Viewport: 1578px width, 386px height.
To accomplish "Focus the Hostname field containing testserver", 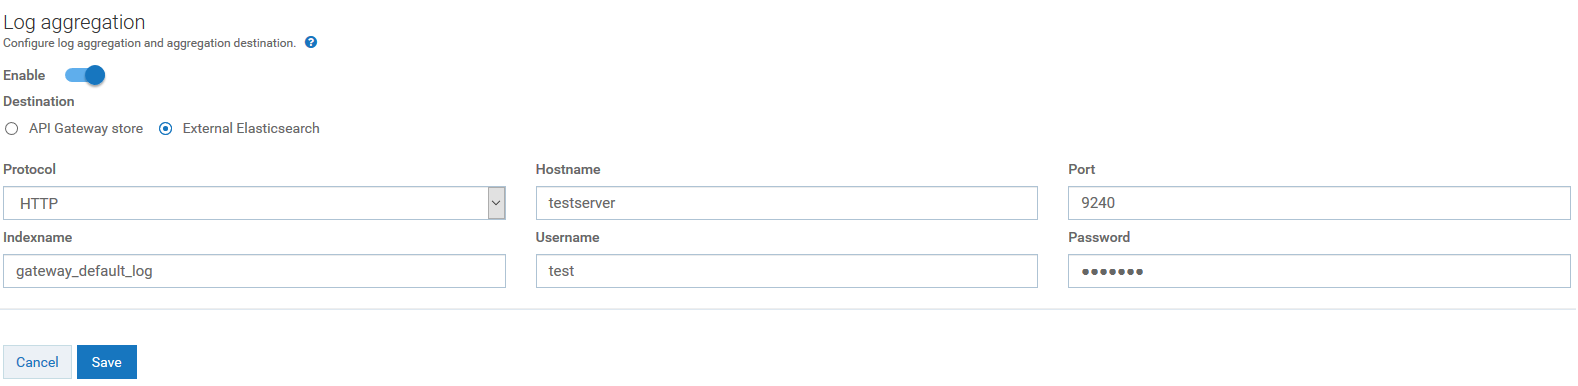I will pos(787,203).
